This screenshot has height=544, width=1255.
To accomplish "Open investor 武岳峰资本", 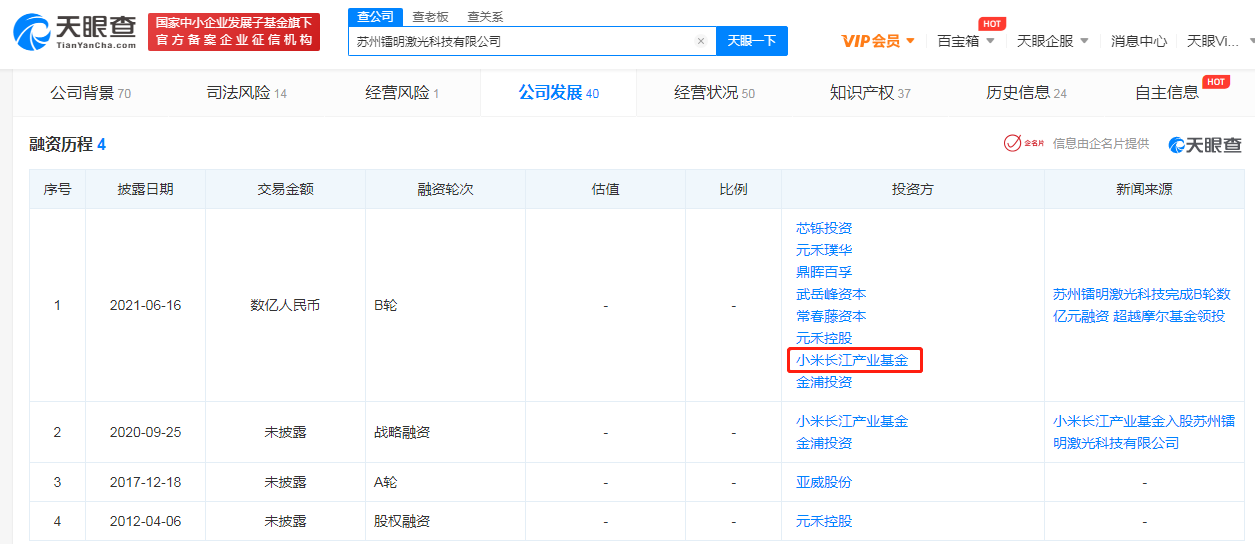I will (831, 294).
